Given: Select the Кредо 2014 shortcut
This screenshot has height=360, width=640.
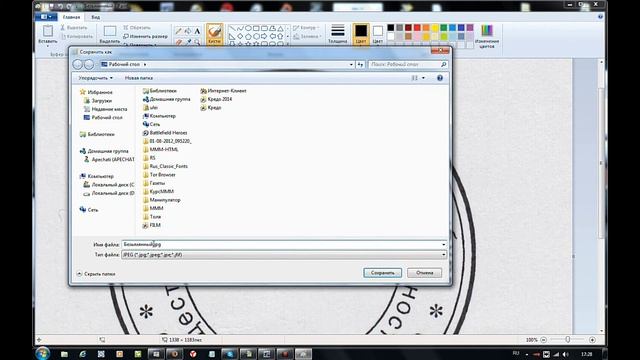Looking at the screenshot, I should coord(216,99).
